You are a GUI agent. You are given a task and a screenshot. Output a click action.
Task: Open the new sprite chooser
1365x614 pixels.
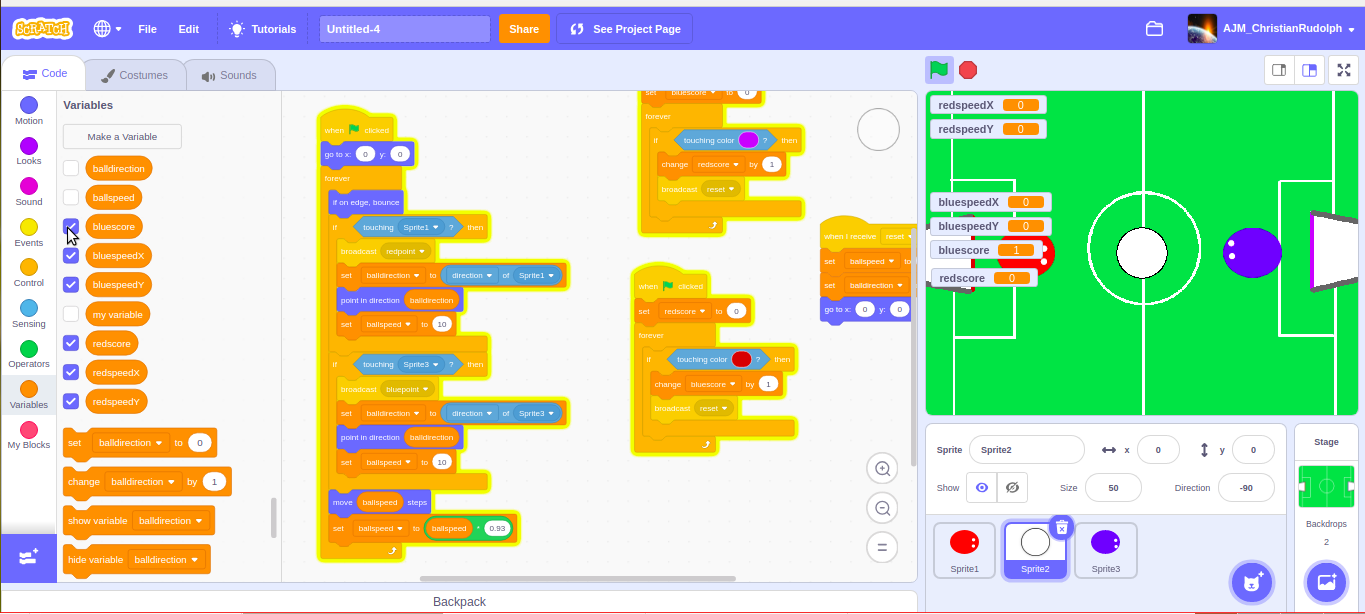[x=1251, y=582]
